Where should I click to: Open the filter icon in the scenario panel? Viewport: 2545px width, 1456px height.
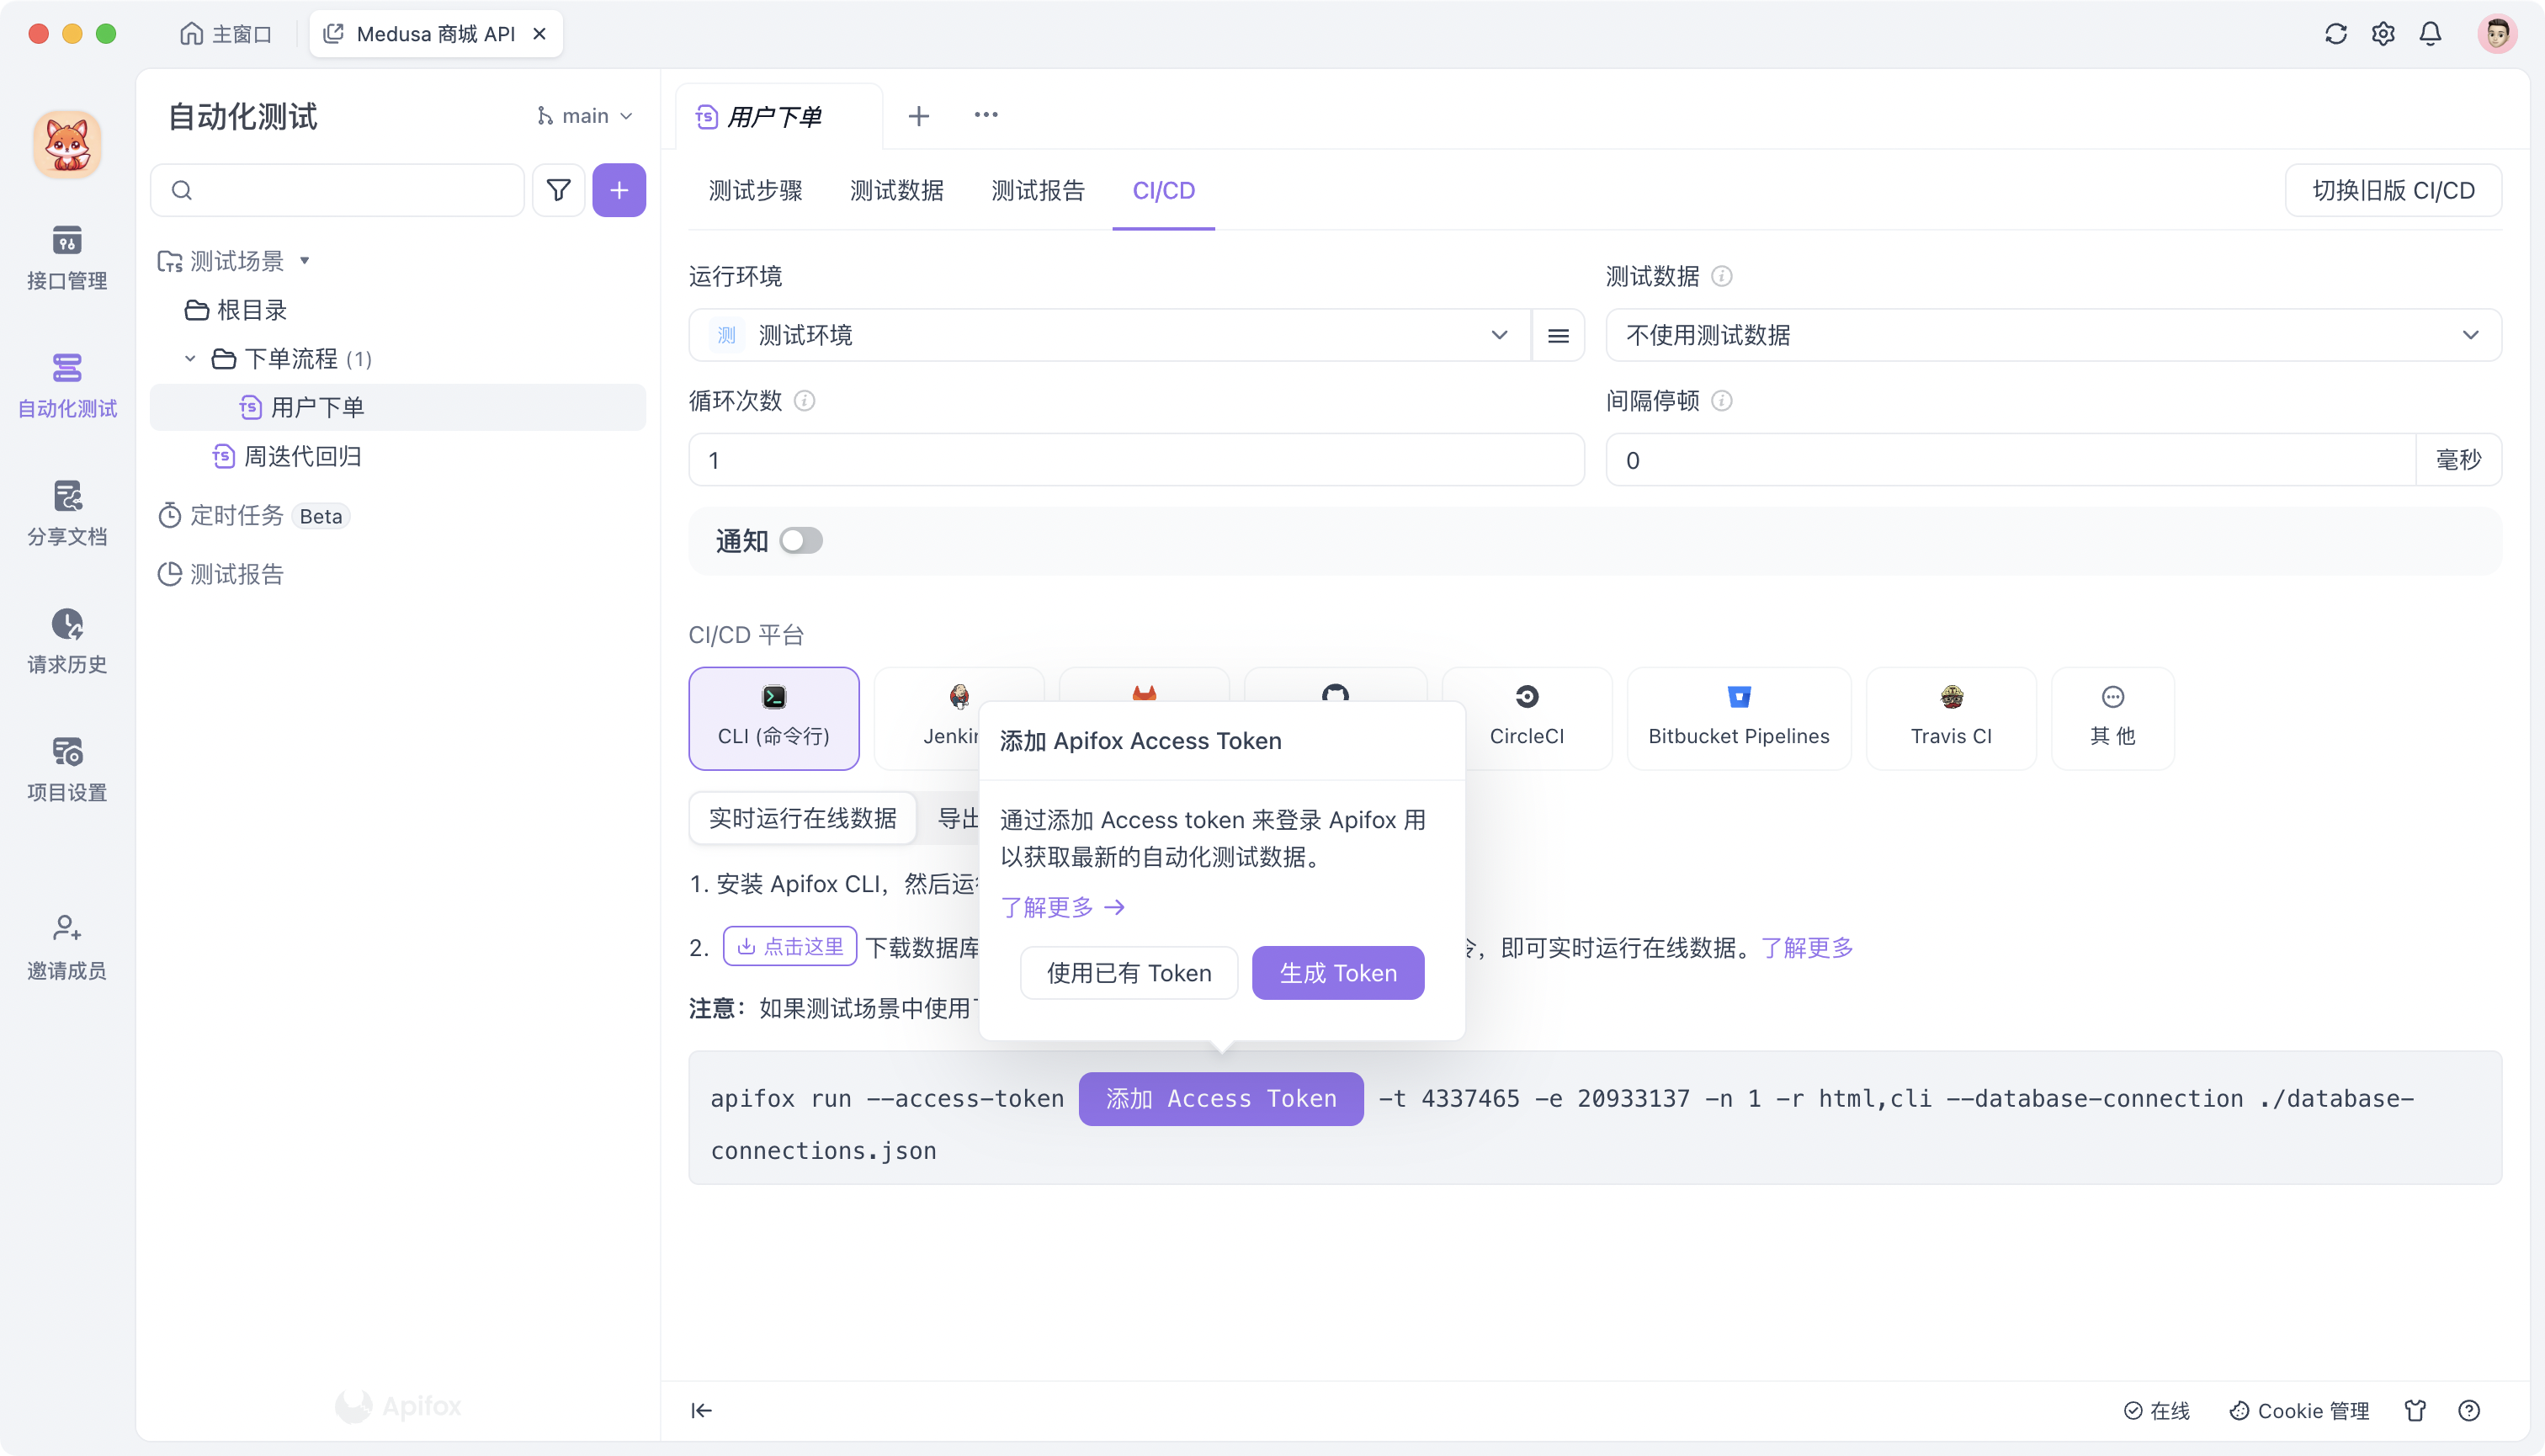click(x=558, y=190)
